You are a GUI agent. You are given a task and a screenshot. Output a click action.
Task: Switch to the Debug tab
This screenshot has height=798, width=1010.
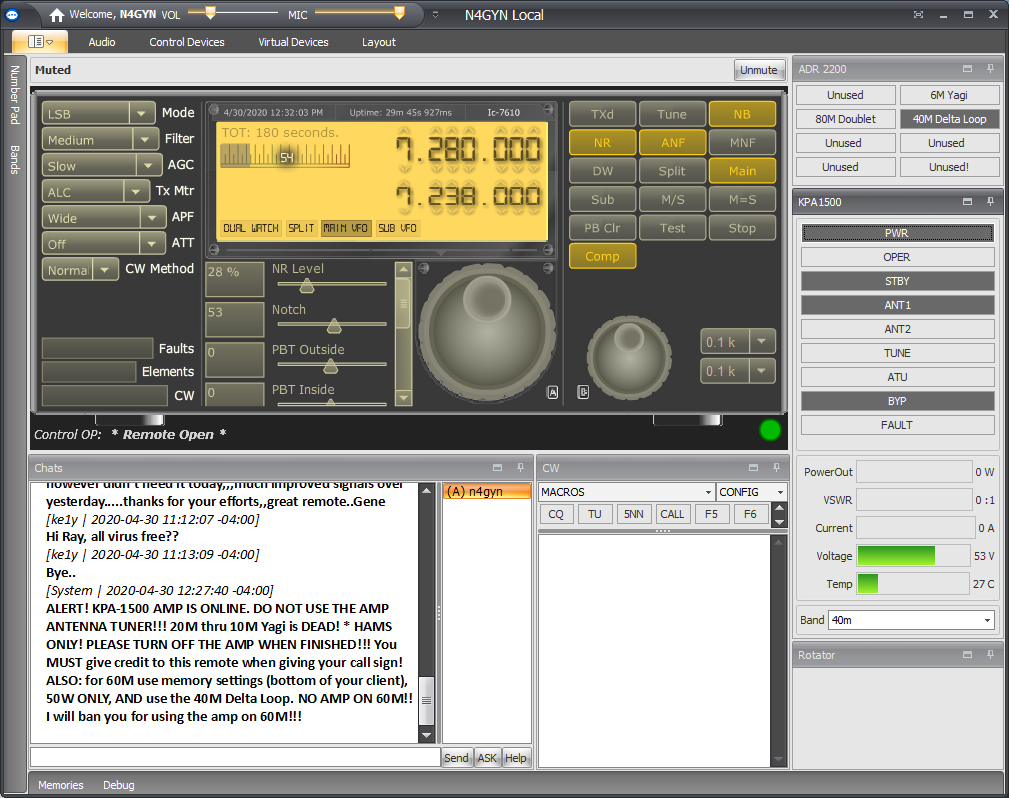pyautogui.click(x=119, y=784)
